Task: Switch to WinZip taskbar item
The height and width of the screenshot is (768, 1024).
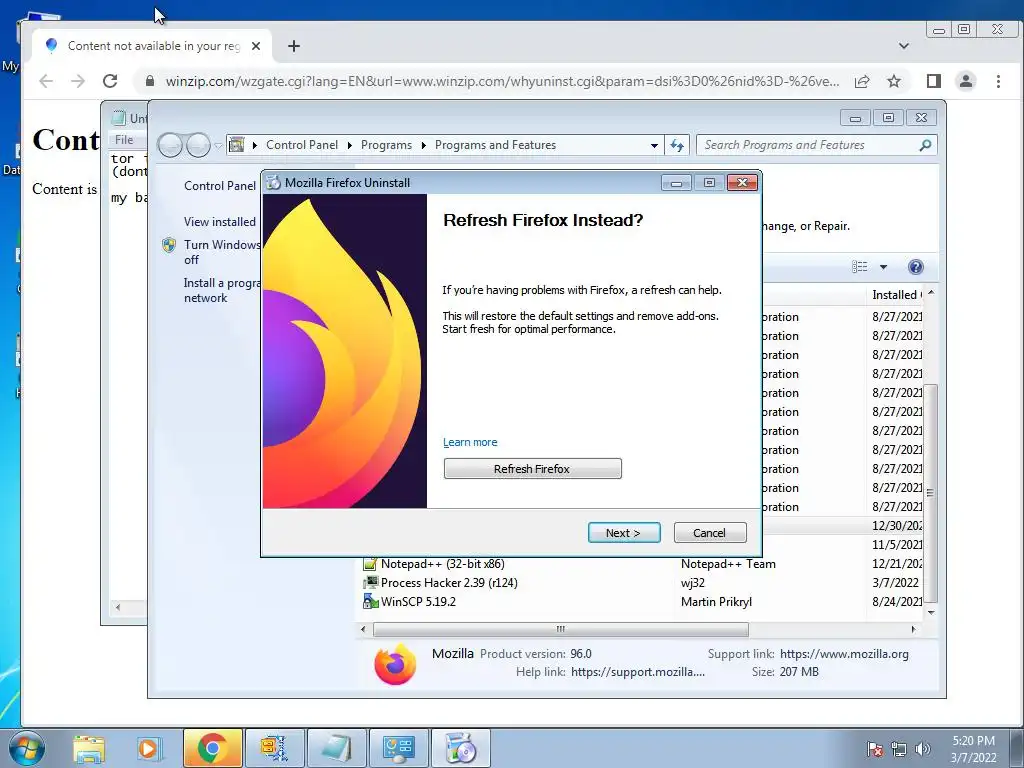Action: (274, 748)
